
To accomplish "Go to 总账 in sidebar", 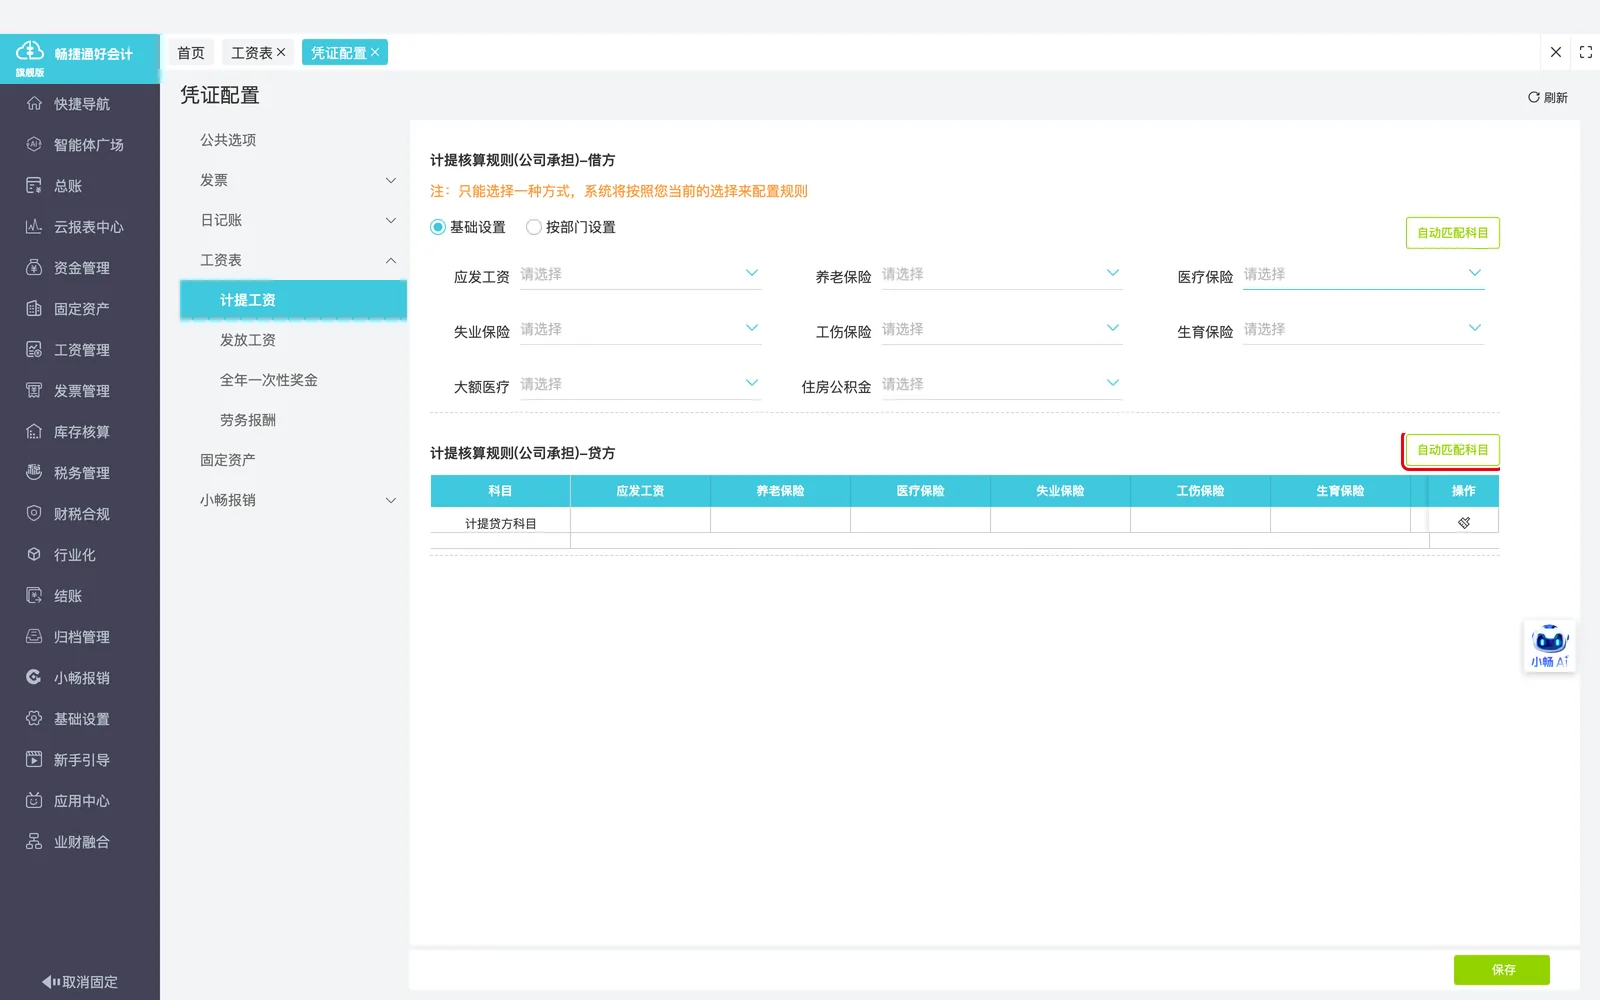I will pyautogui.click(x=80, y=186).
